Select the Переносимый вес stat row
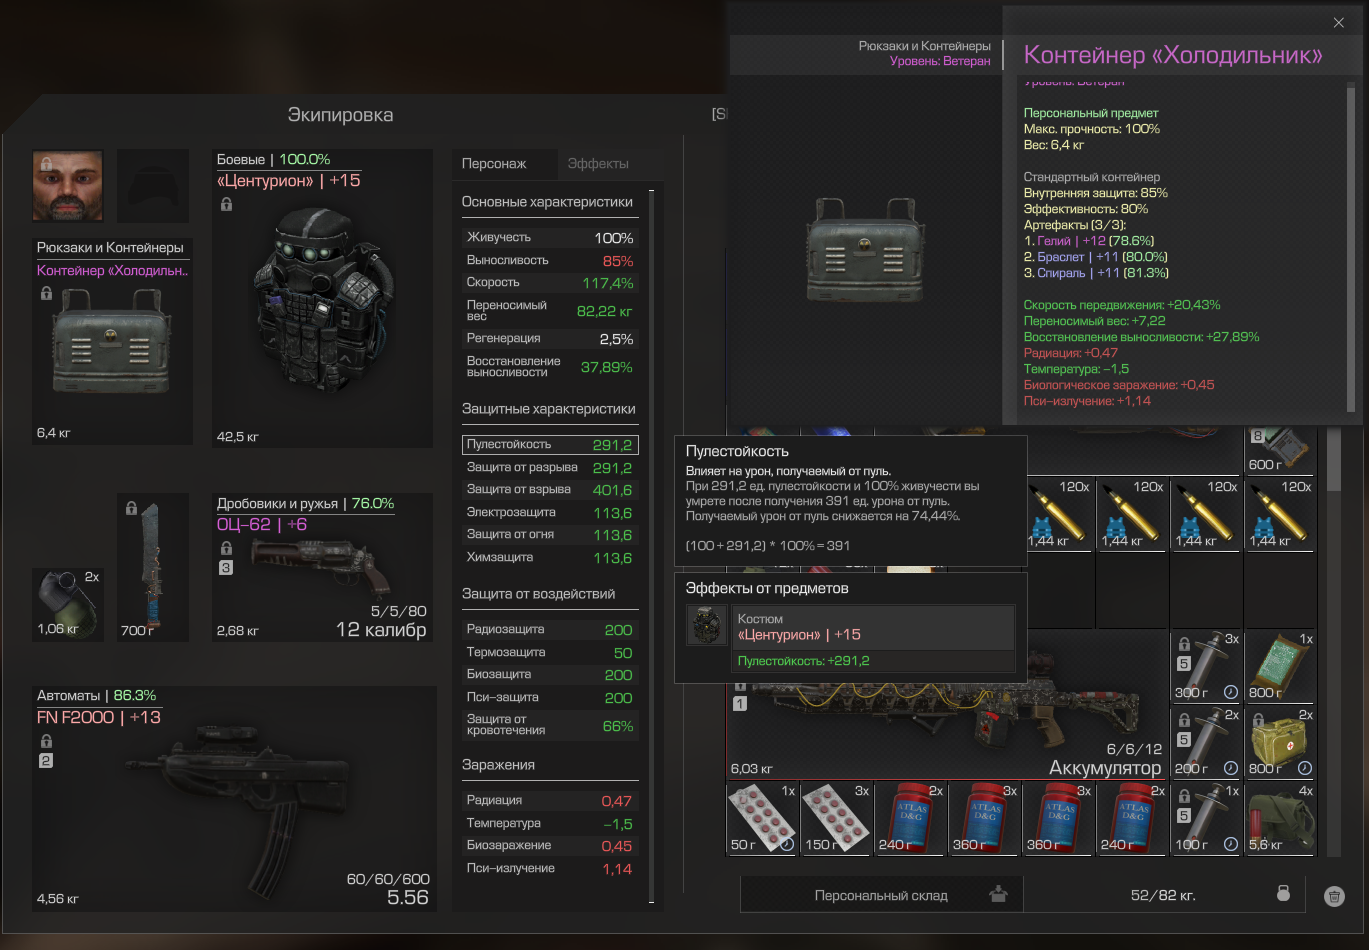 coord(550,310)
